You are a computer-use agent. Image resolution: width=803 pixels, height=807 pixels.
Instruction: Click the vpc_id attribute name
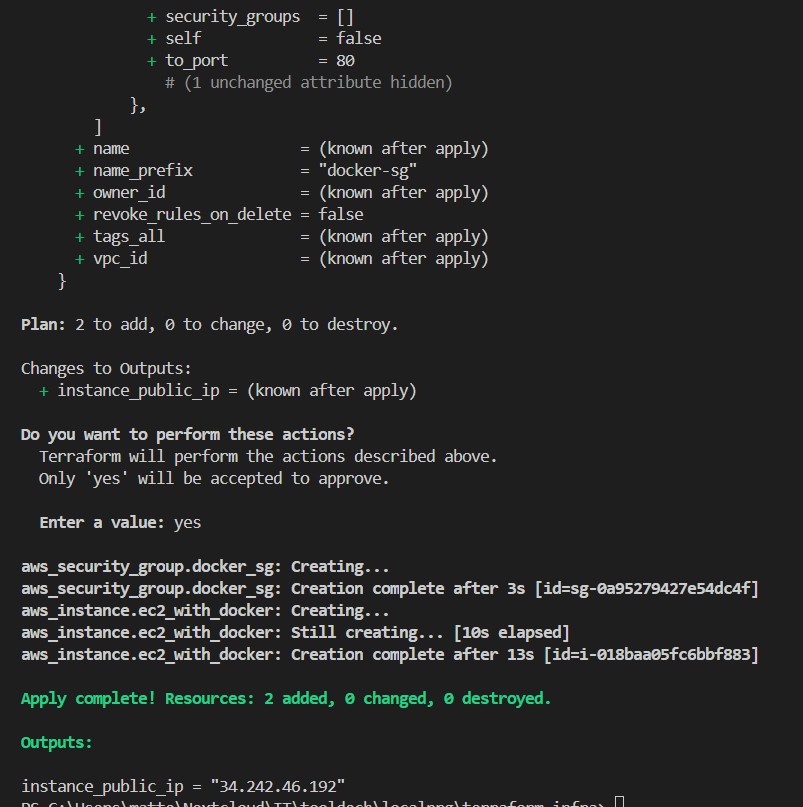coord(120,258)
